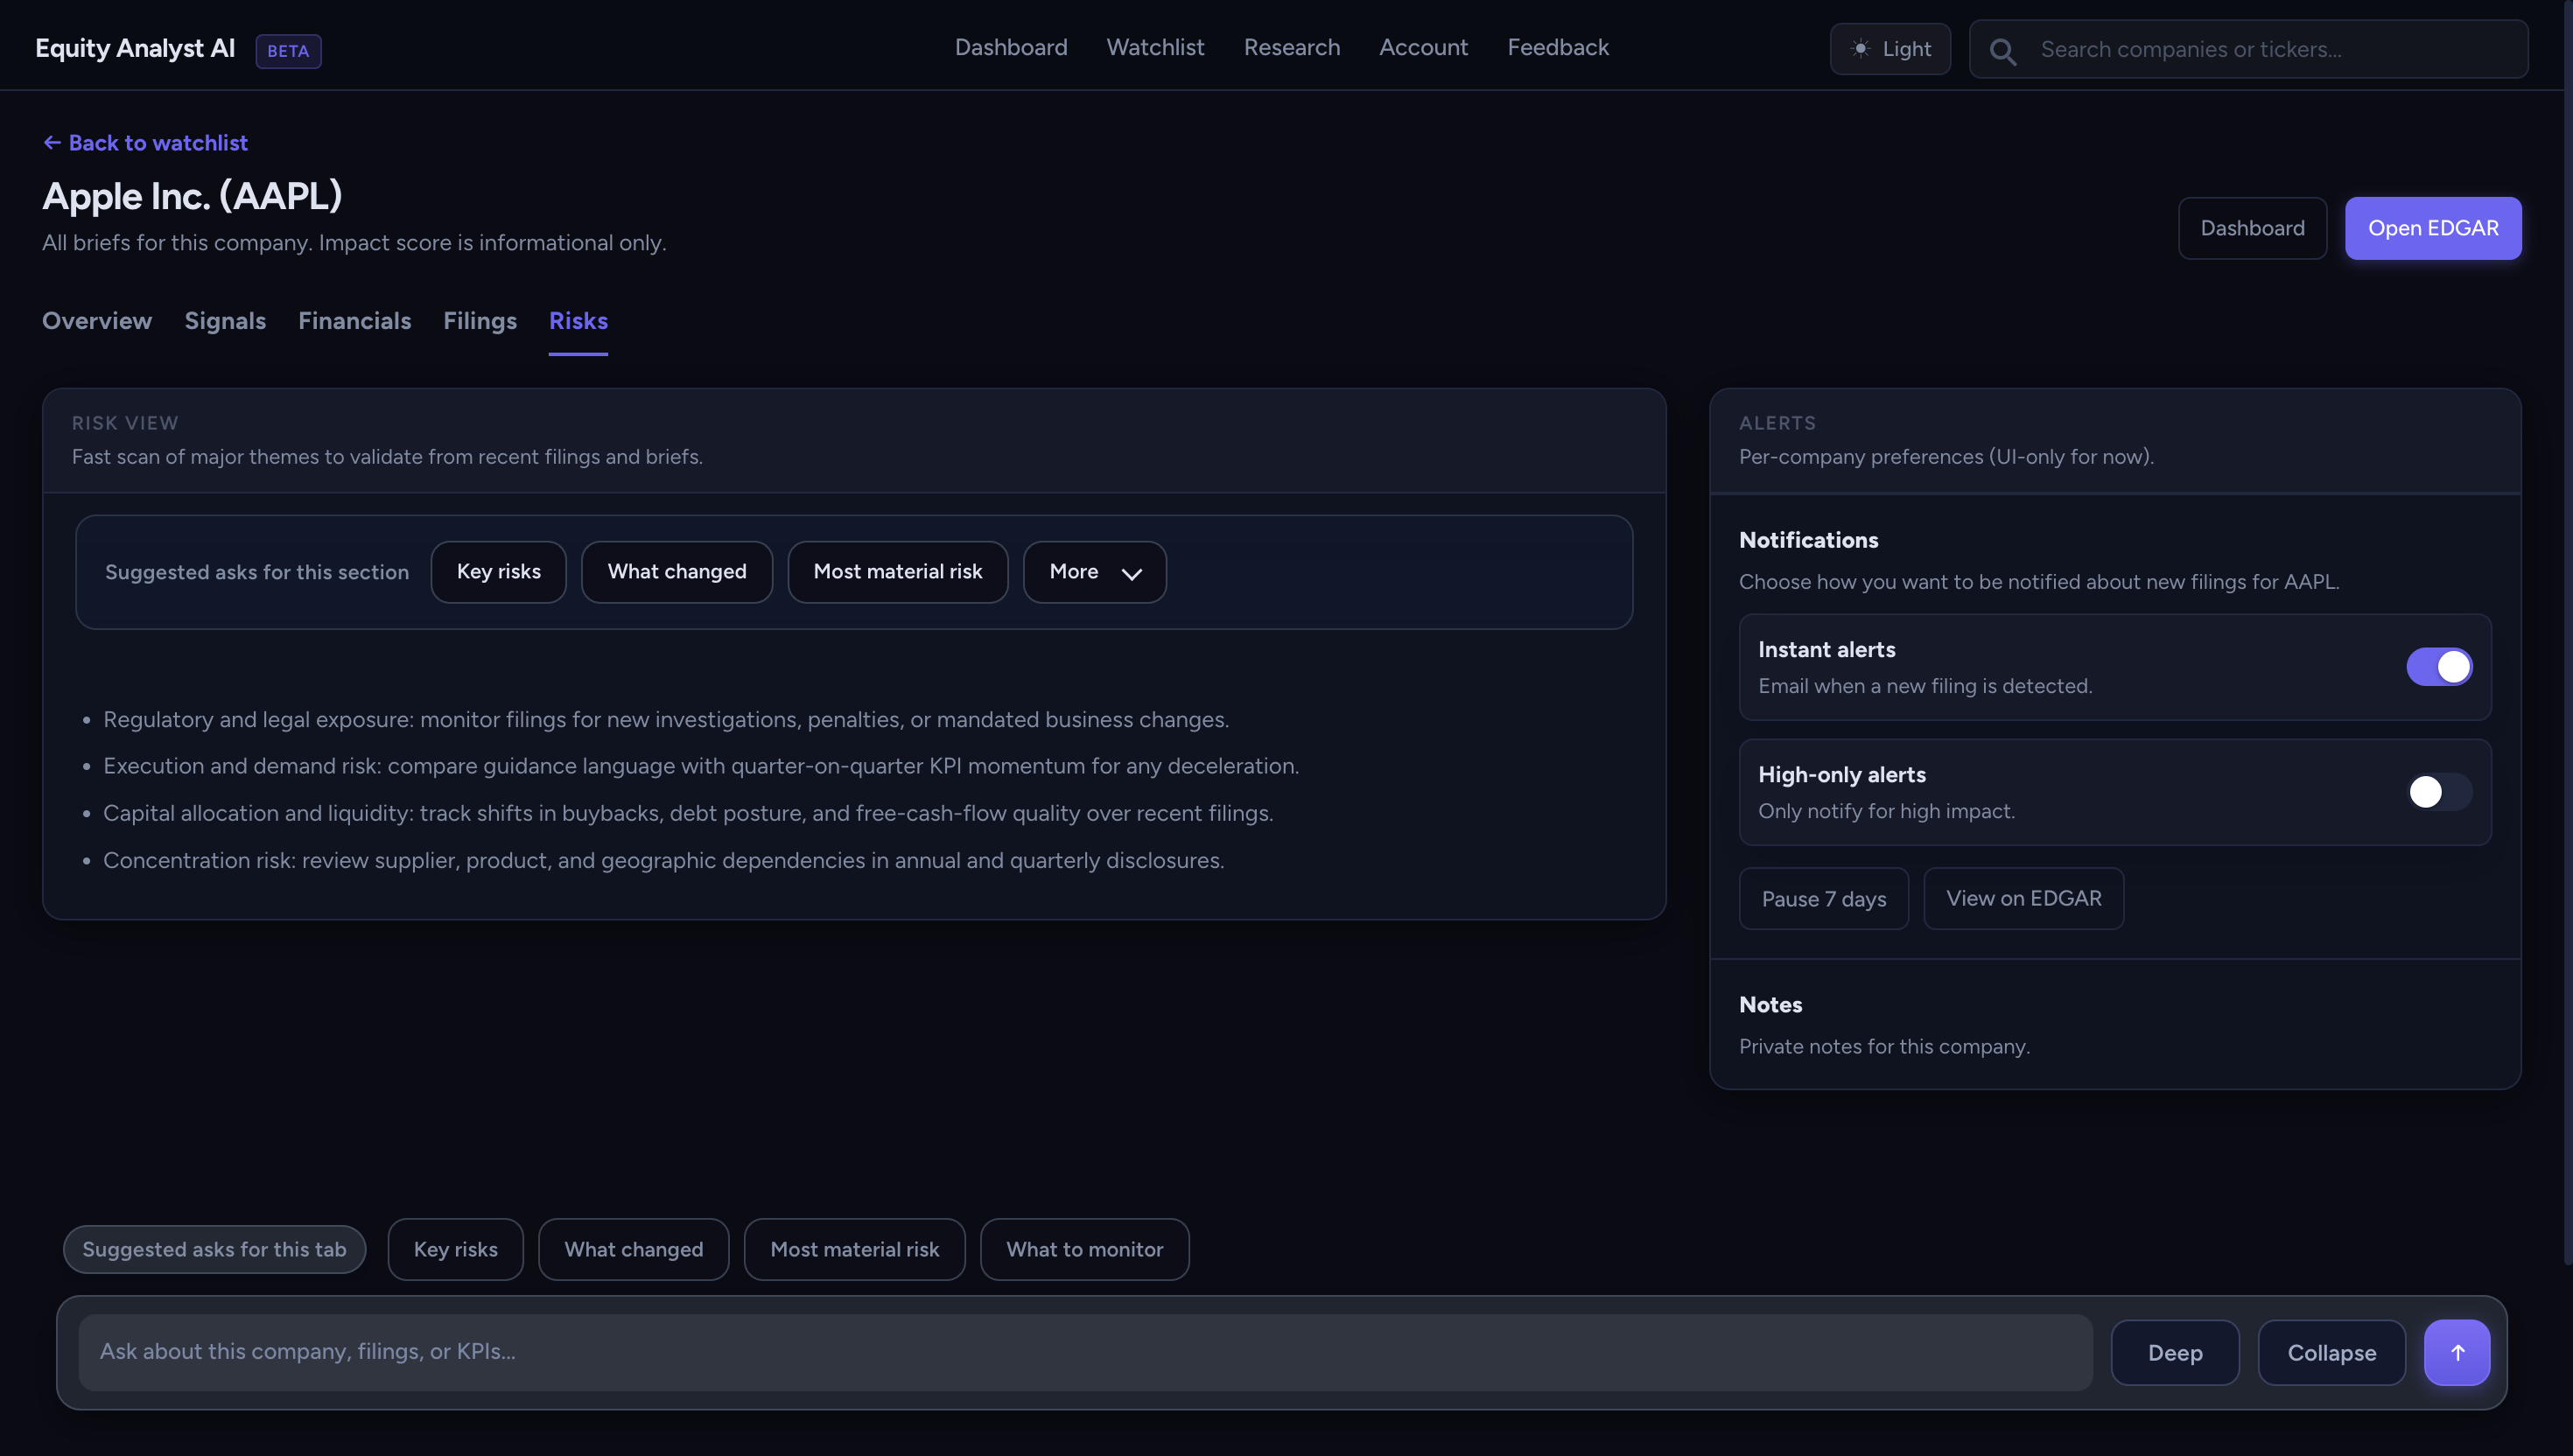2573x1456 pixels.
Task: Enable High-only alerts
Action: point(2439,792)
